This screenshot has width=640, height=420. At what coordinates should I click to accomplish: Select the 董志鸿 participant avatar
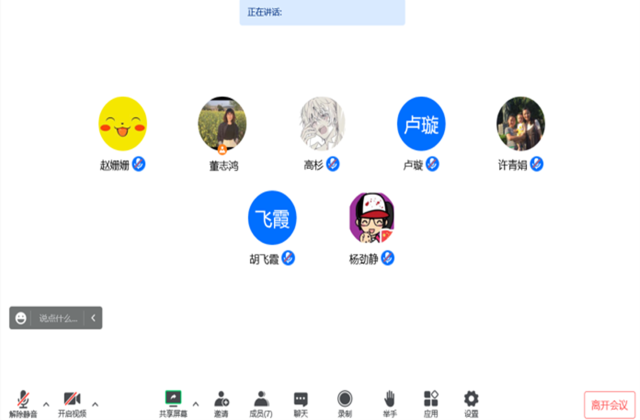point(222,124)
